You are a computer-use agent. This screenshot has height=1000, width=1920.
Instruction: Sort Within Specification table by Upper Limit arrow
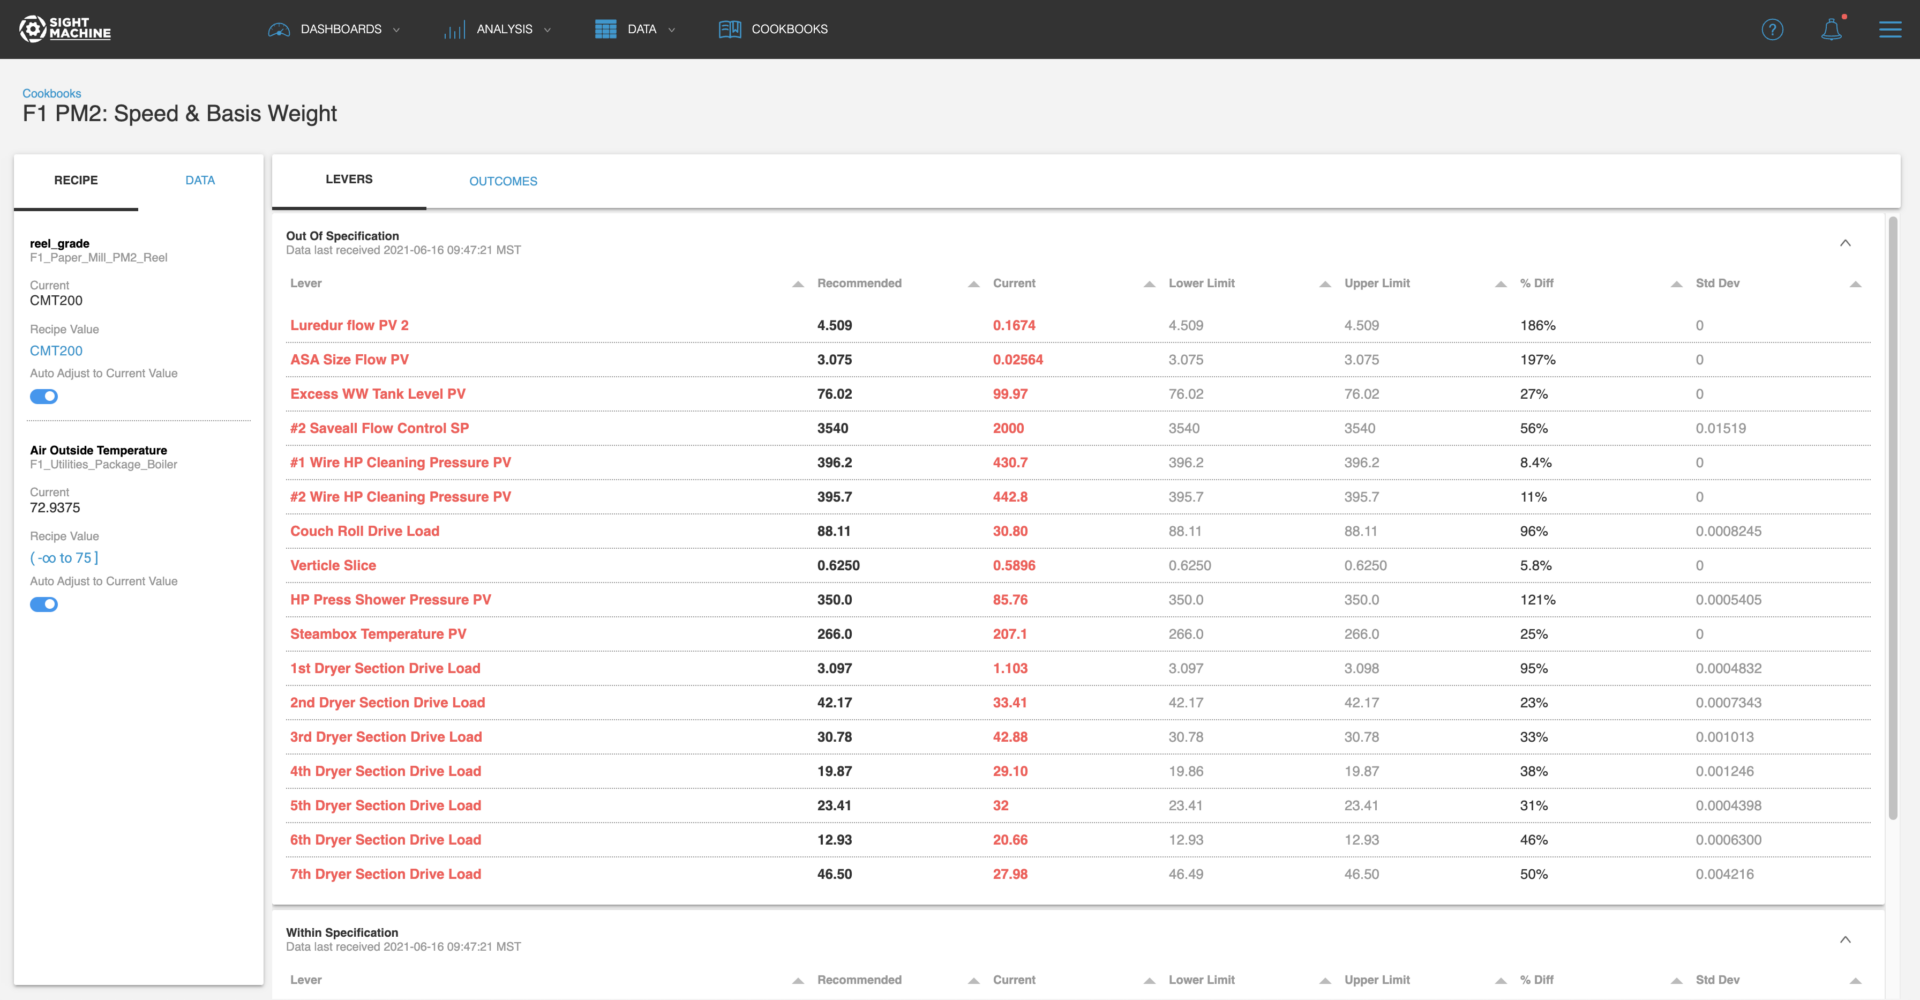(x=1501, y=981)
